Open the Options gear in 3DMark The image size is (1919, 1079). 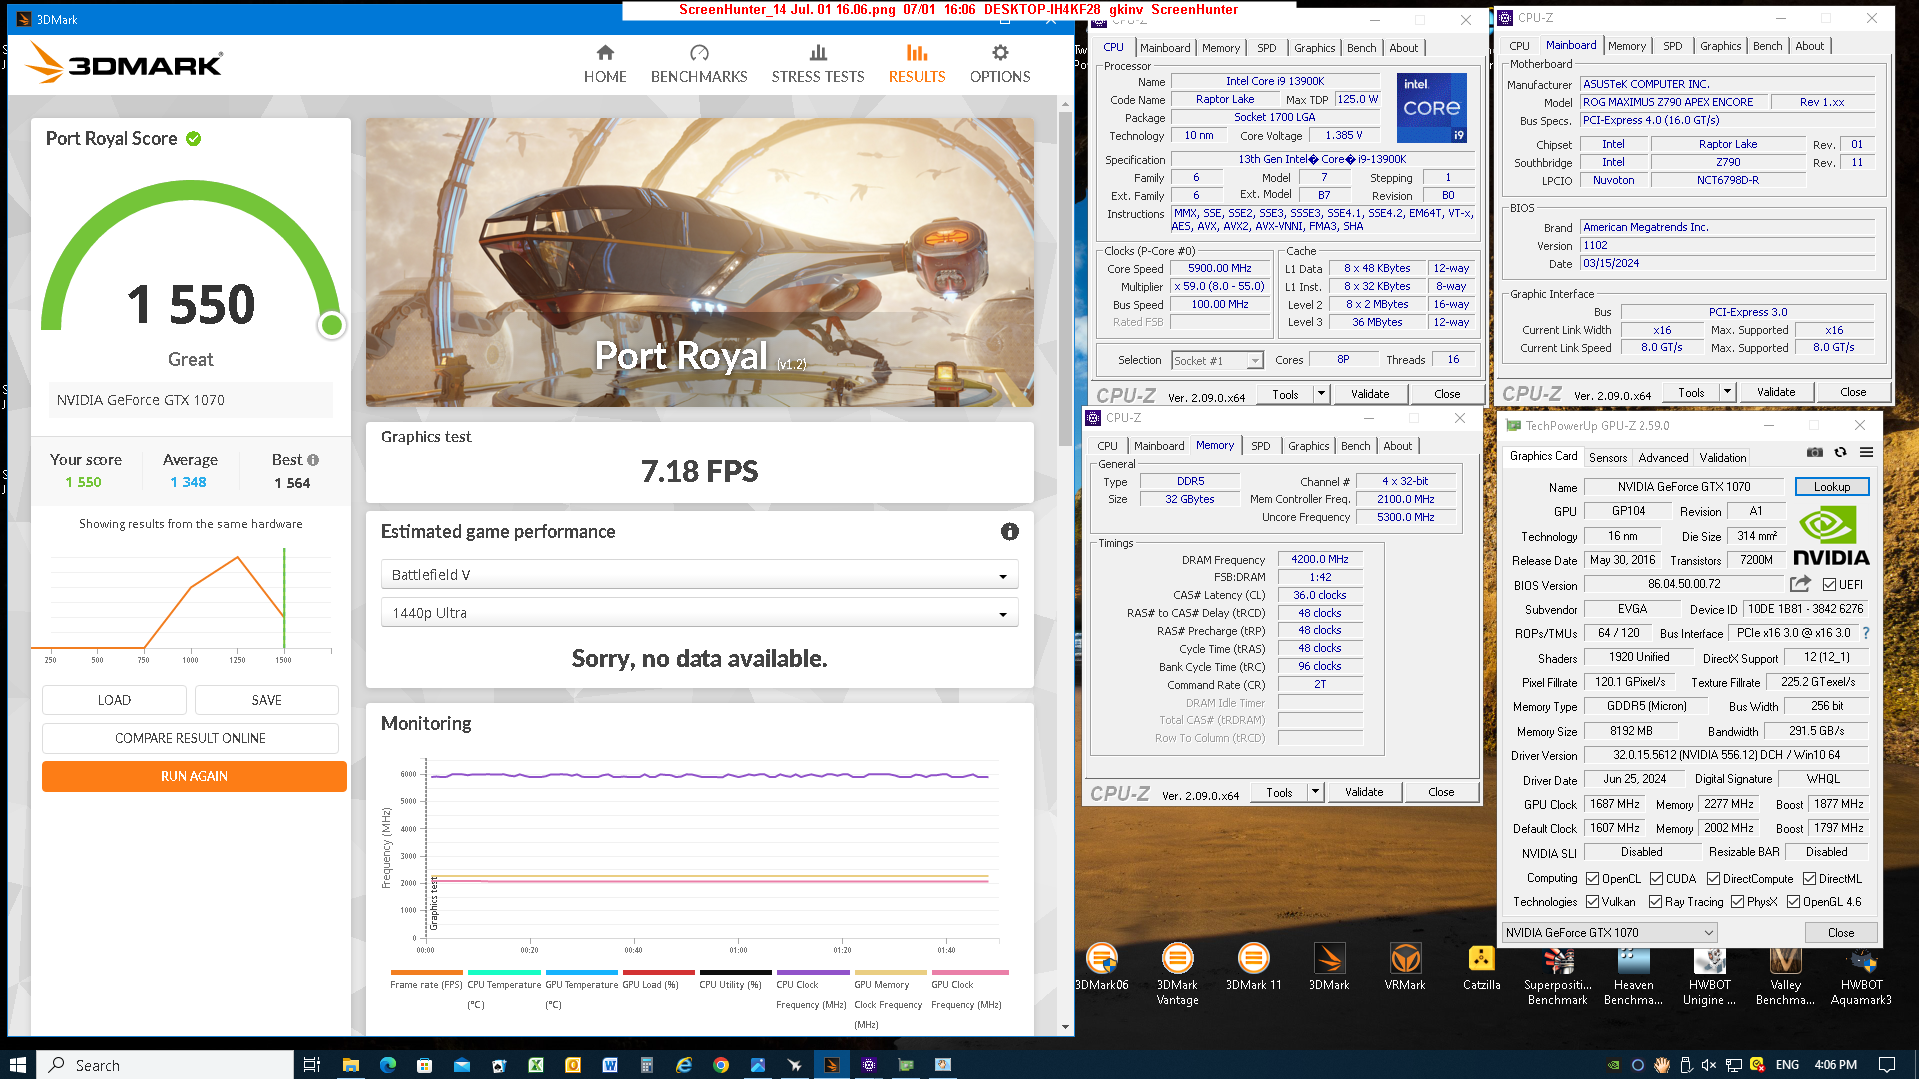[x=1000, y=64]
